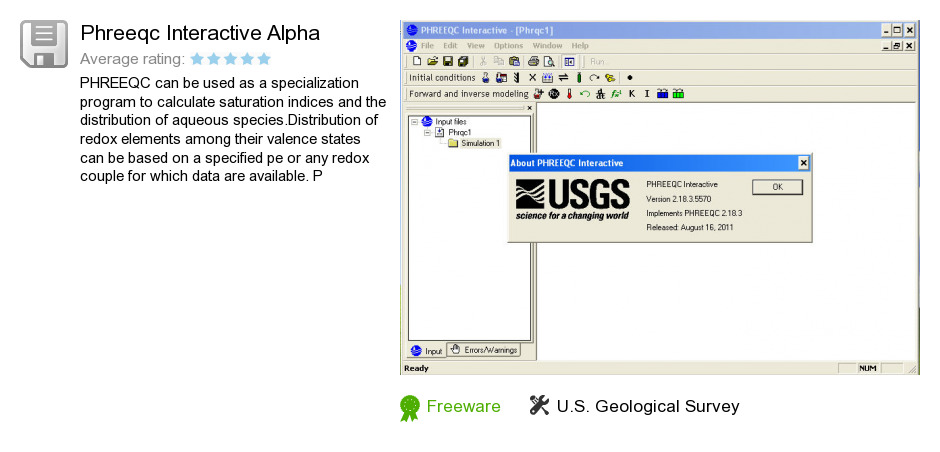
Task: Collapse the Phrqc1 tree node
Action: coord(427,132)
